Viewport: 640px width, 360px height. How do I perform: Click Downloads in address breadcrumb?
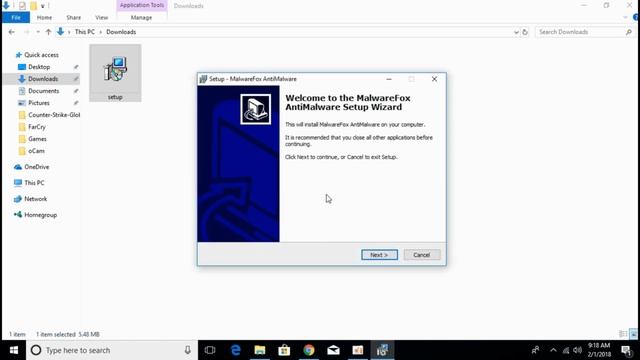point(121,32)
